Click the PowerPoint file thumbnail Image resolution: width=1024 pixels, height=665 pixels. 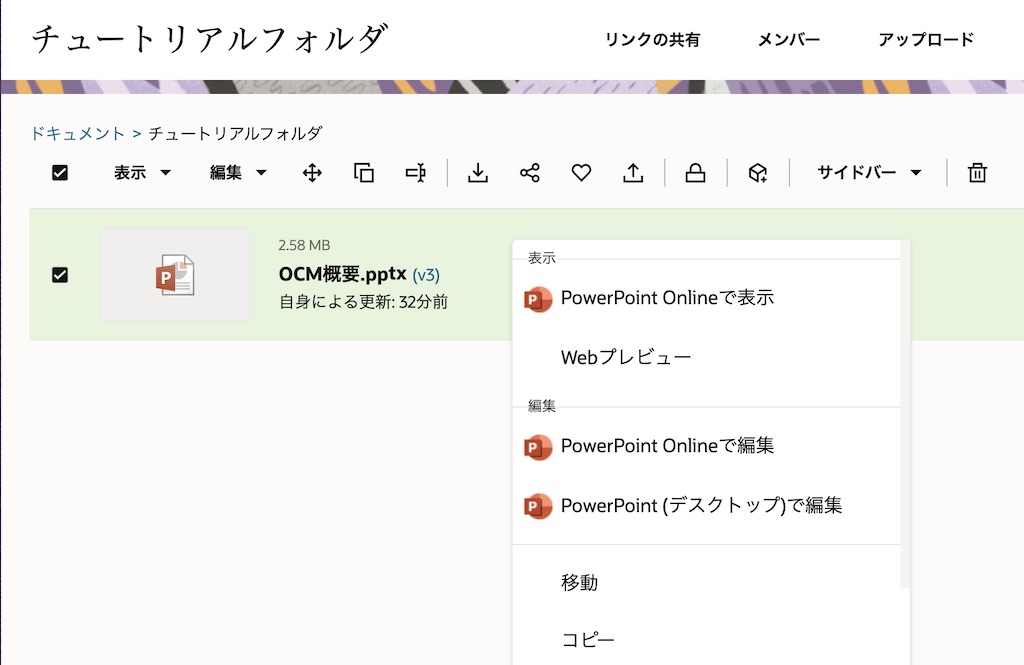[175, 275]
